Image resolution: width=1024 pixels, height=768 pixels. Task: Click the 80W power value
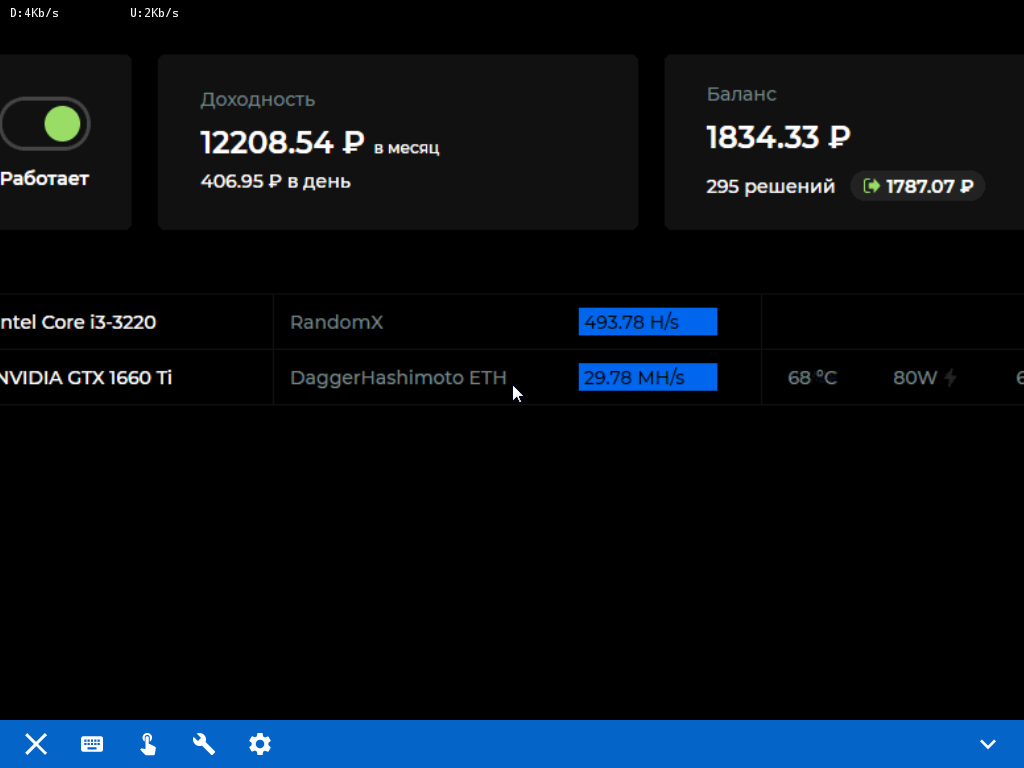click(914, 377)
